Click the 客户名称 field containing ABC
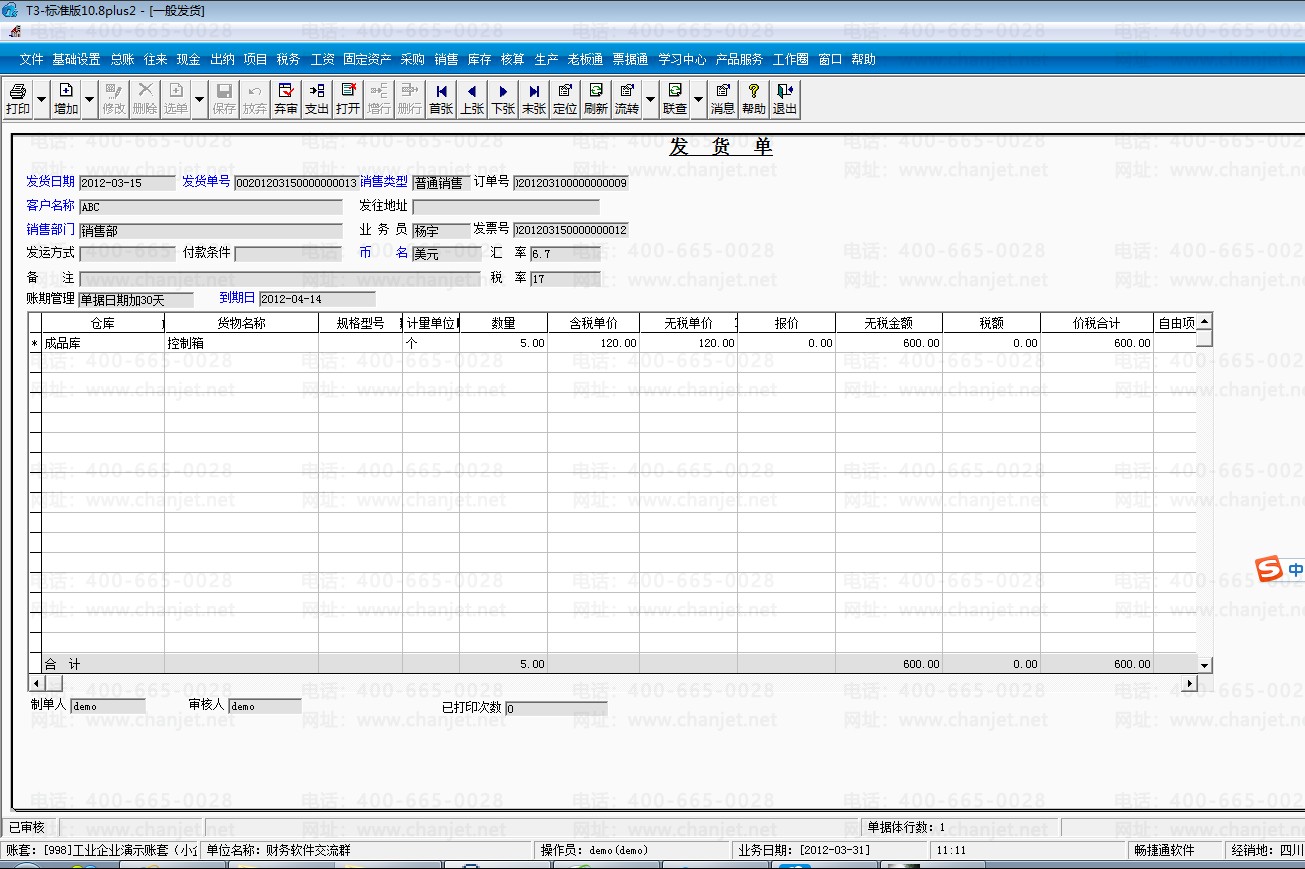Screen dimensions: 1305x869 point(211,207)
